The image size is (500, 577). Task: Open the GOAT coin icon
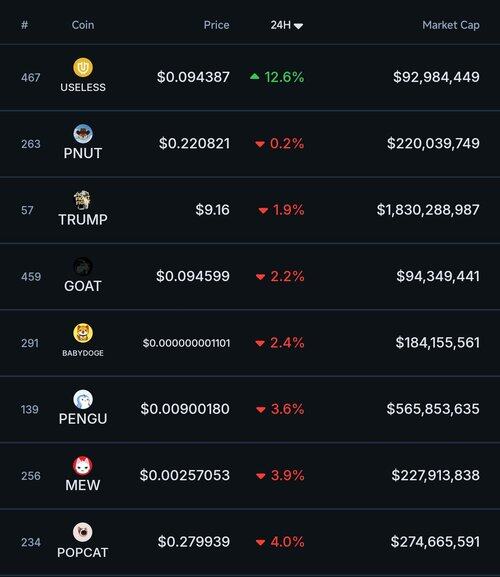[83, 266]
